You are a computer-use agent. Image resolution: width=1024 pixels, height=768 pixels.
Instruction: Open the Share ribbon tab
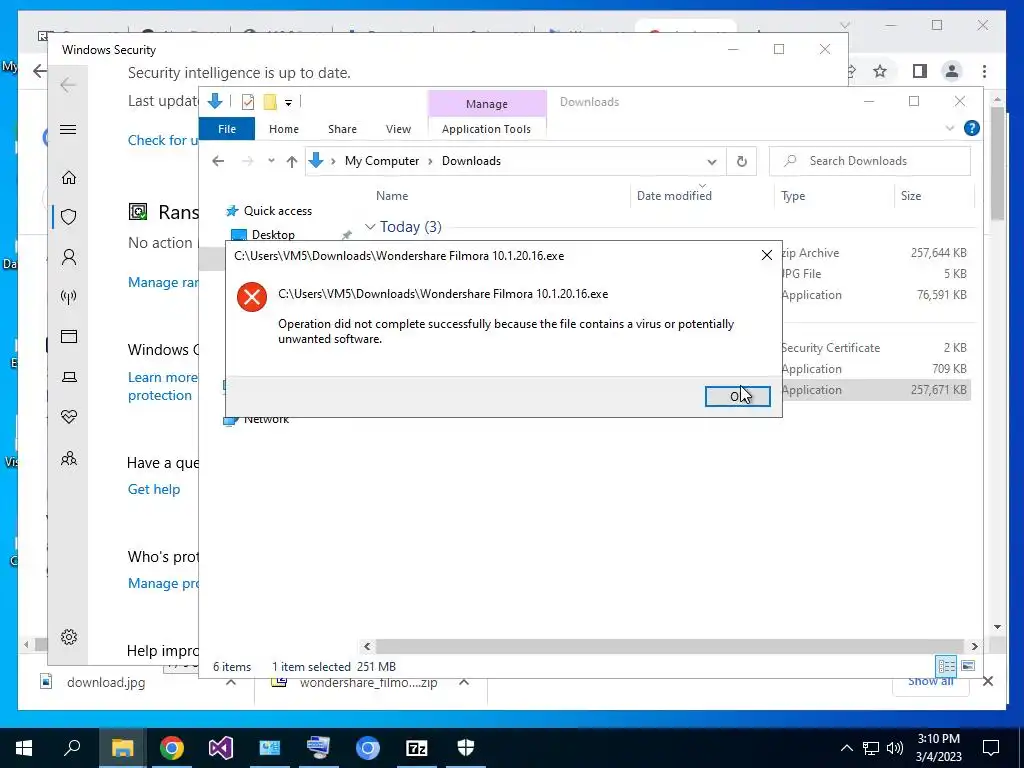342,129
